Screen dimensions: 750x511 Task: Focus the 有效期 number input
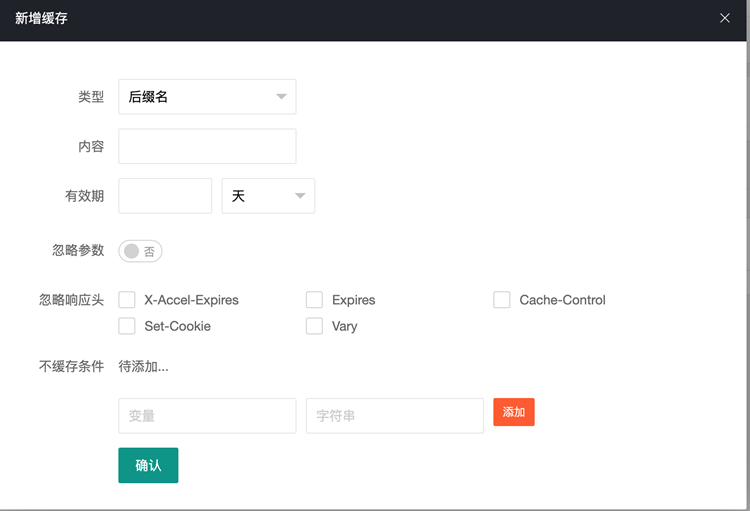[x=165, y=196]
